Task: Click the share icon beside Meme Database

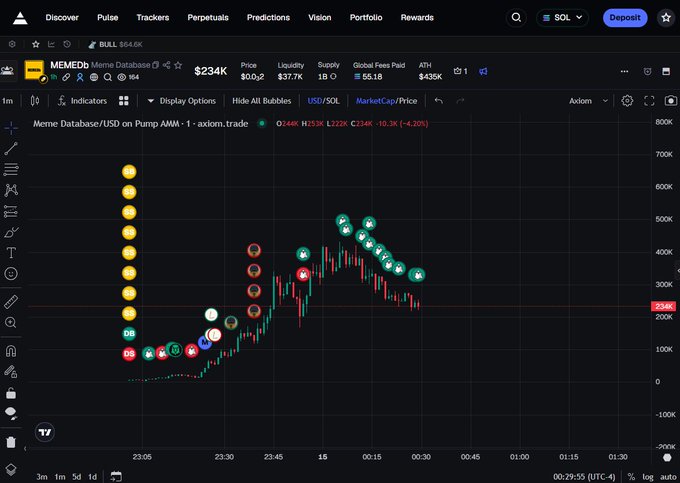Action: (x=167, y=65)
